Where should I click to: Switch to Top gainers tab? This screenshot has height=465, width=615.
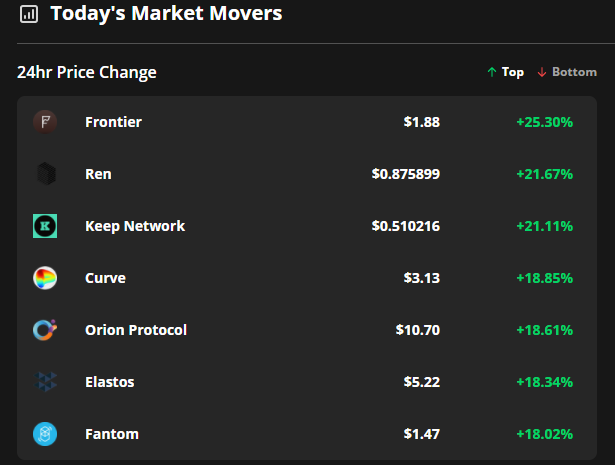point(505,72)
